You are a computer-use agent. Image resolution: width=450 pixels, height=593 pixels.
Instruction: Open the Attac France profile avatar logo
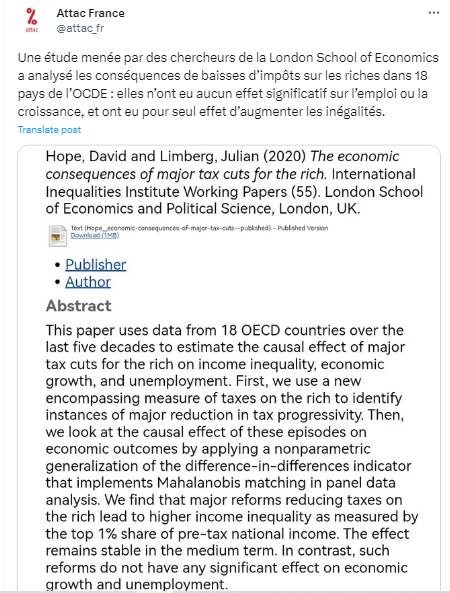[x=32, y=21]
